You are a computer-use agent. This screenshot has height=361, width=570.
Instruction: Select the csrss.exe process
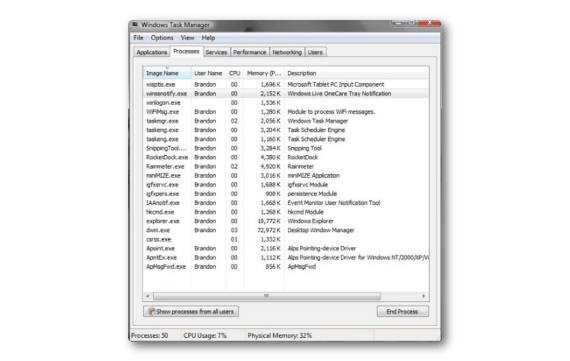pos(286,239)
